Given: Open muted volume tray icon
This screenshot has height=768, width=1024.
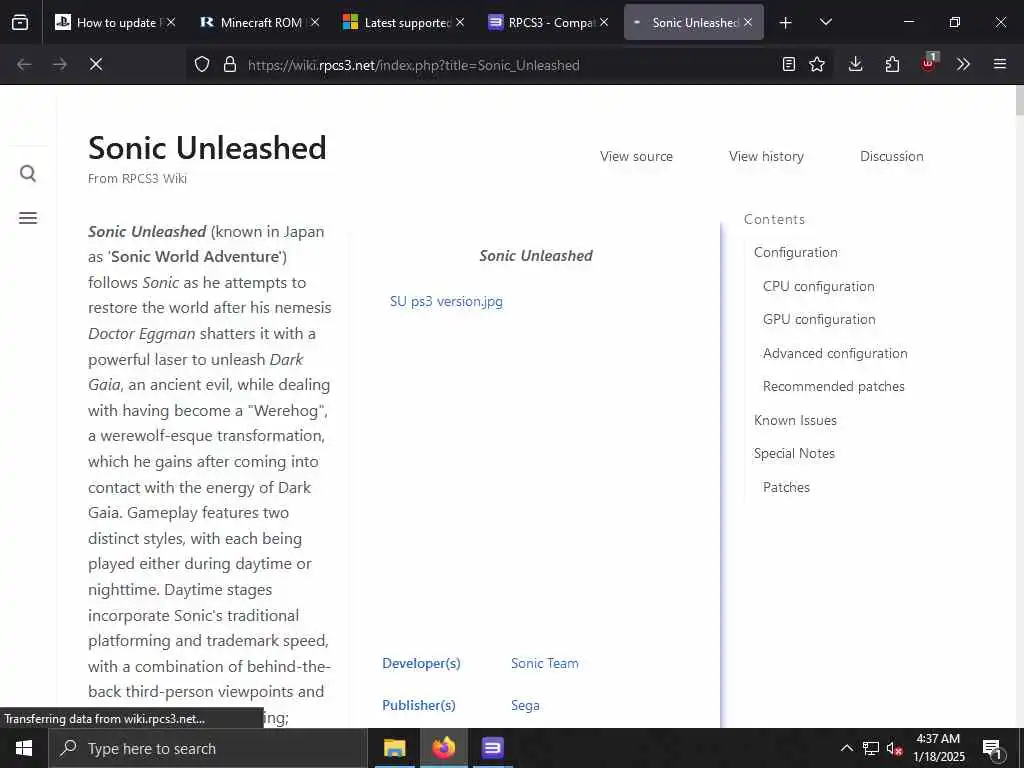Looking at the screenshot, I should (x=894, y=748).
